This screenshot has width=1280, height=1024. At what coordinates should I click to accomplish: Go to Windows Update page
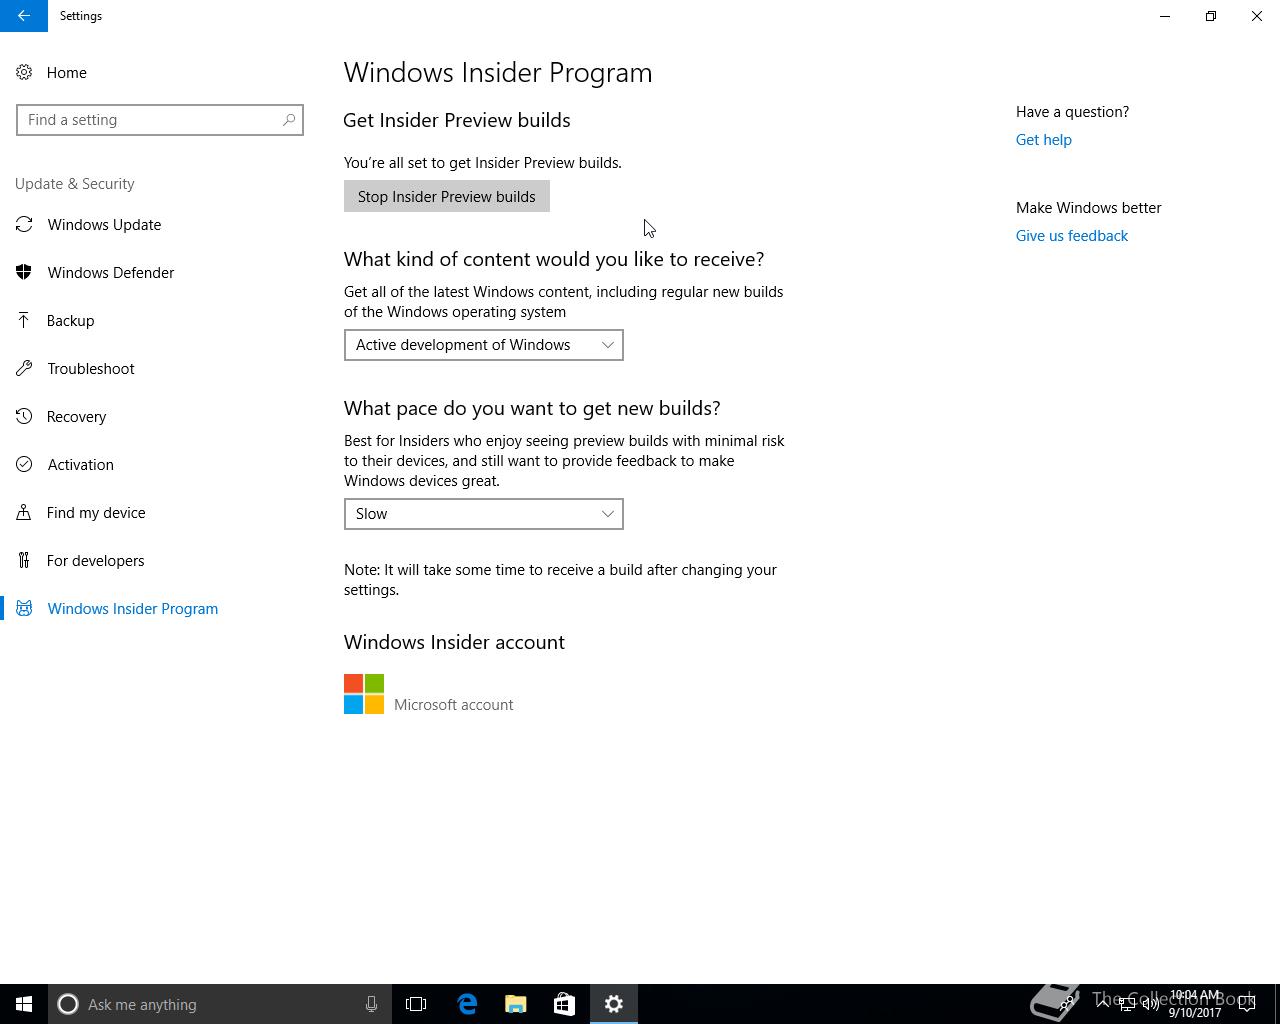[x=104, y=224]
